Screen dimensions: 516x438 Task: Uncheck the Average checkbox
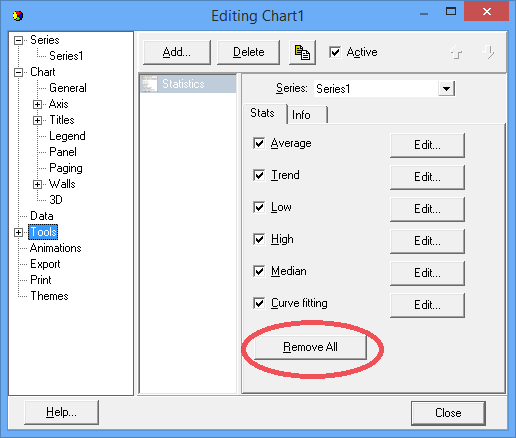point(259,143)
